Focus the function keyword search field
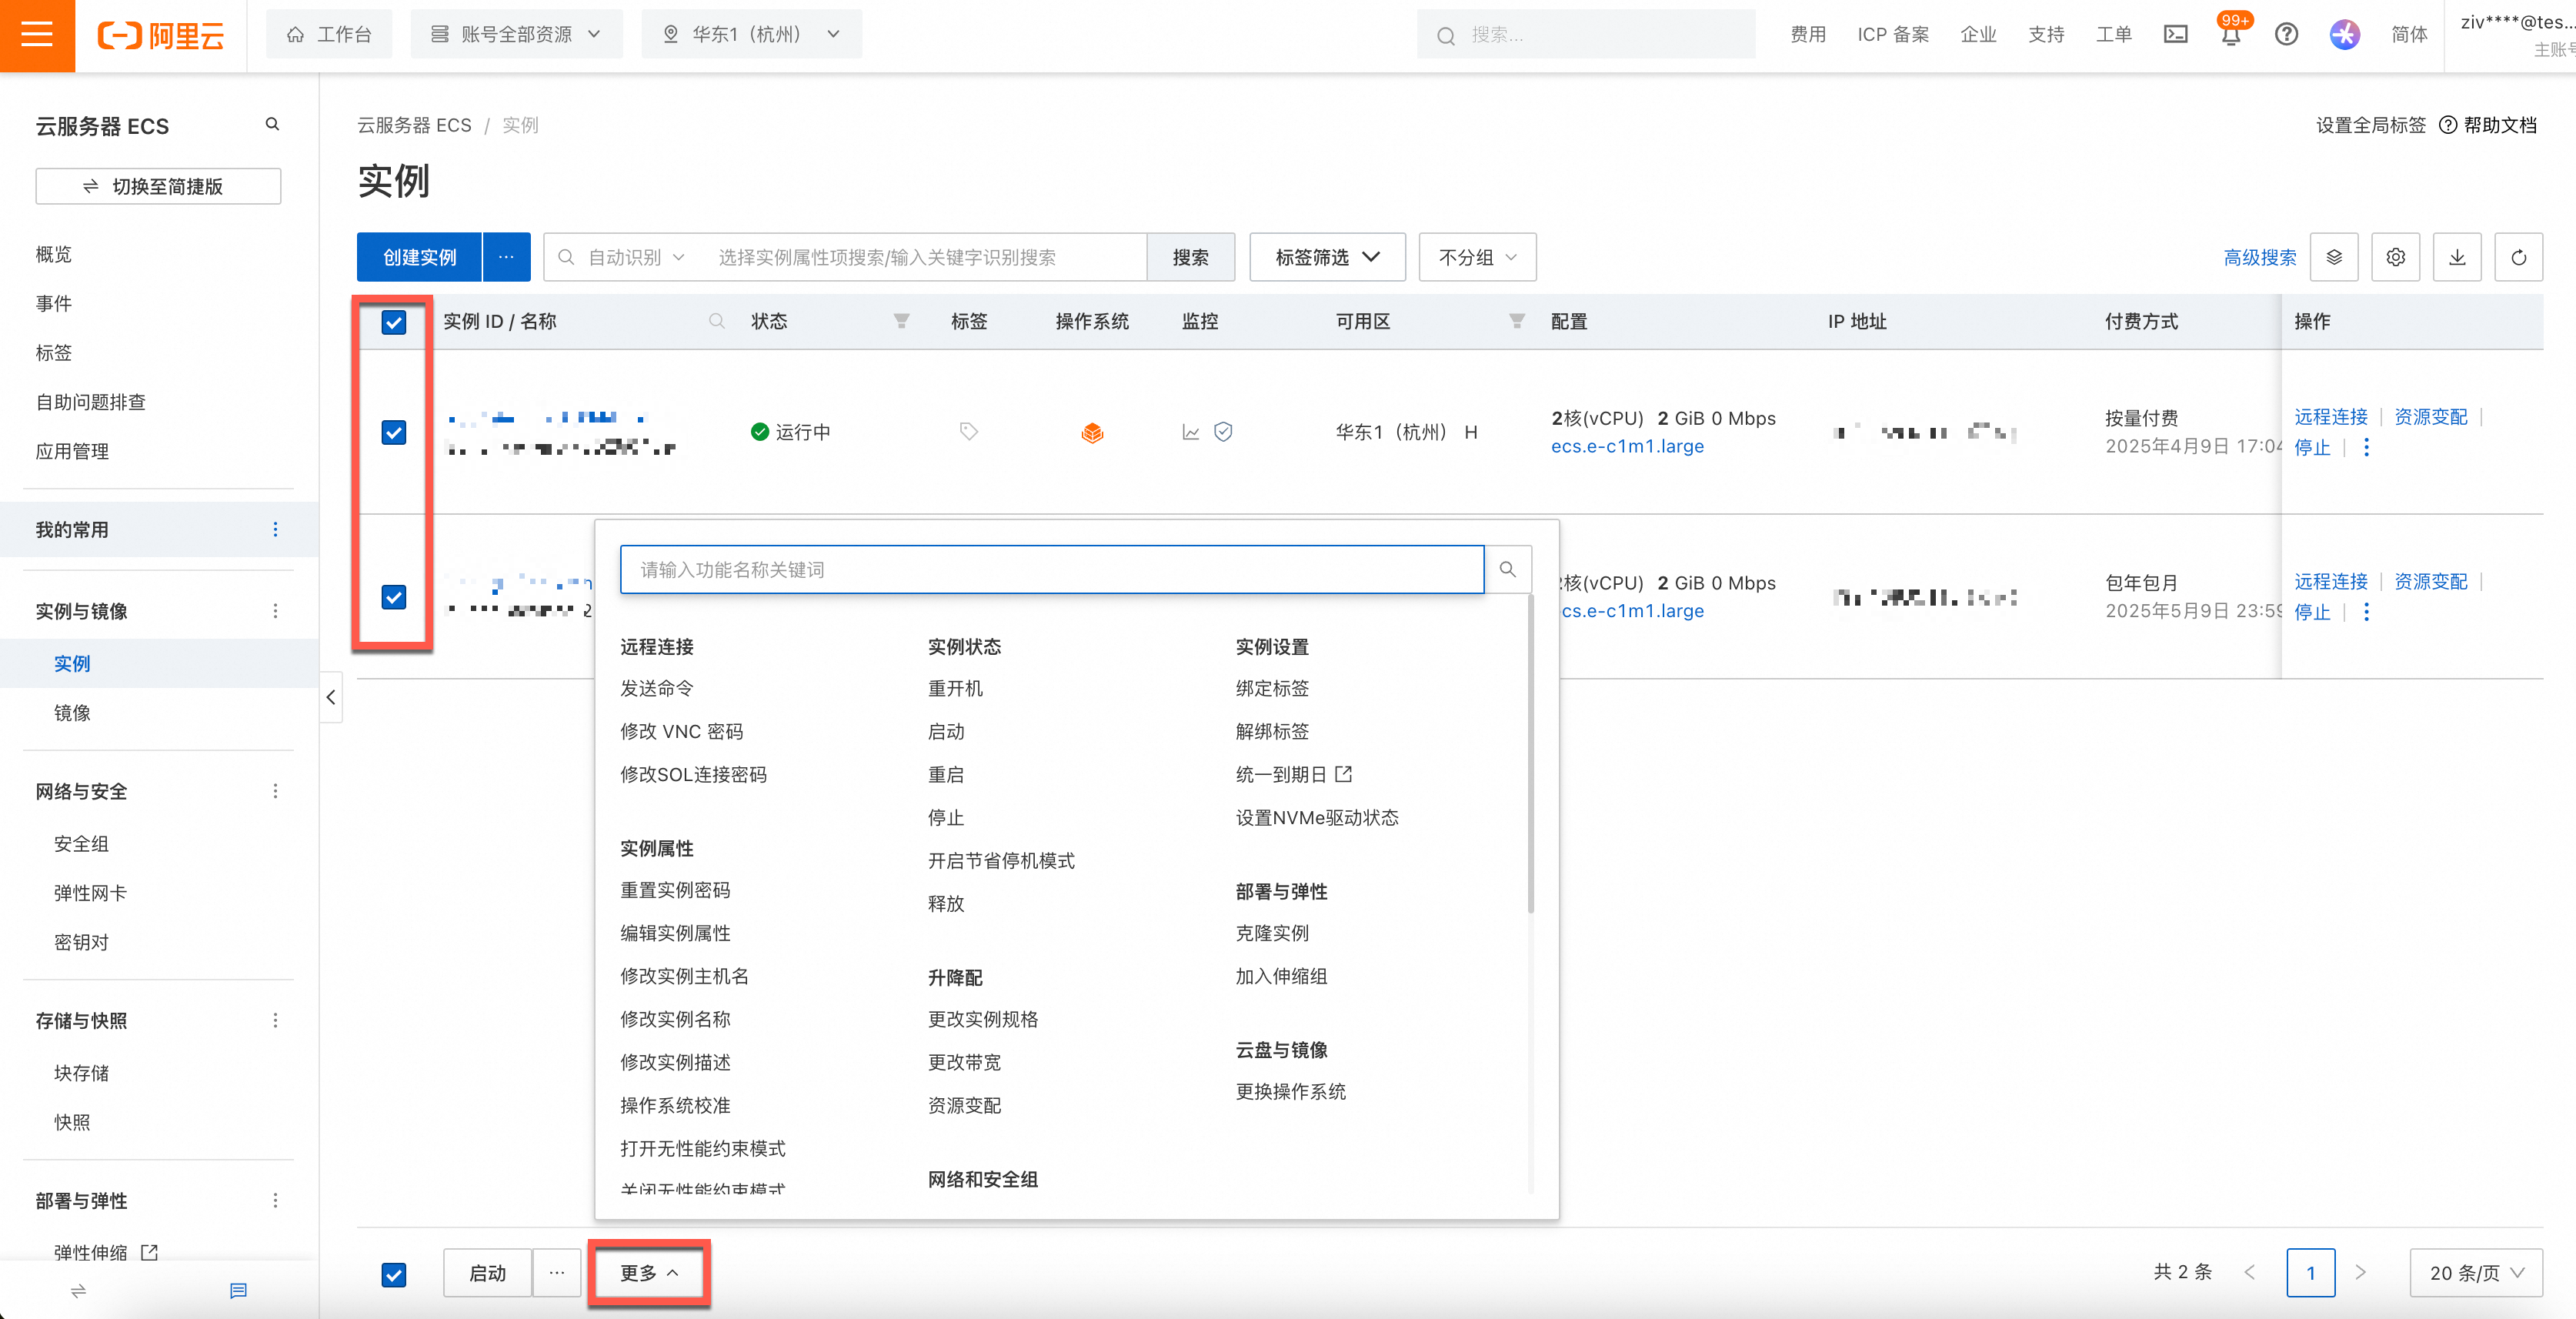The image size is (2576, 1319). click(1051, 569)
